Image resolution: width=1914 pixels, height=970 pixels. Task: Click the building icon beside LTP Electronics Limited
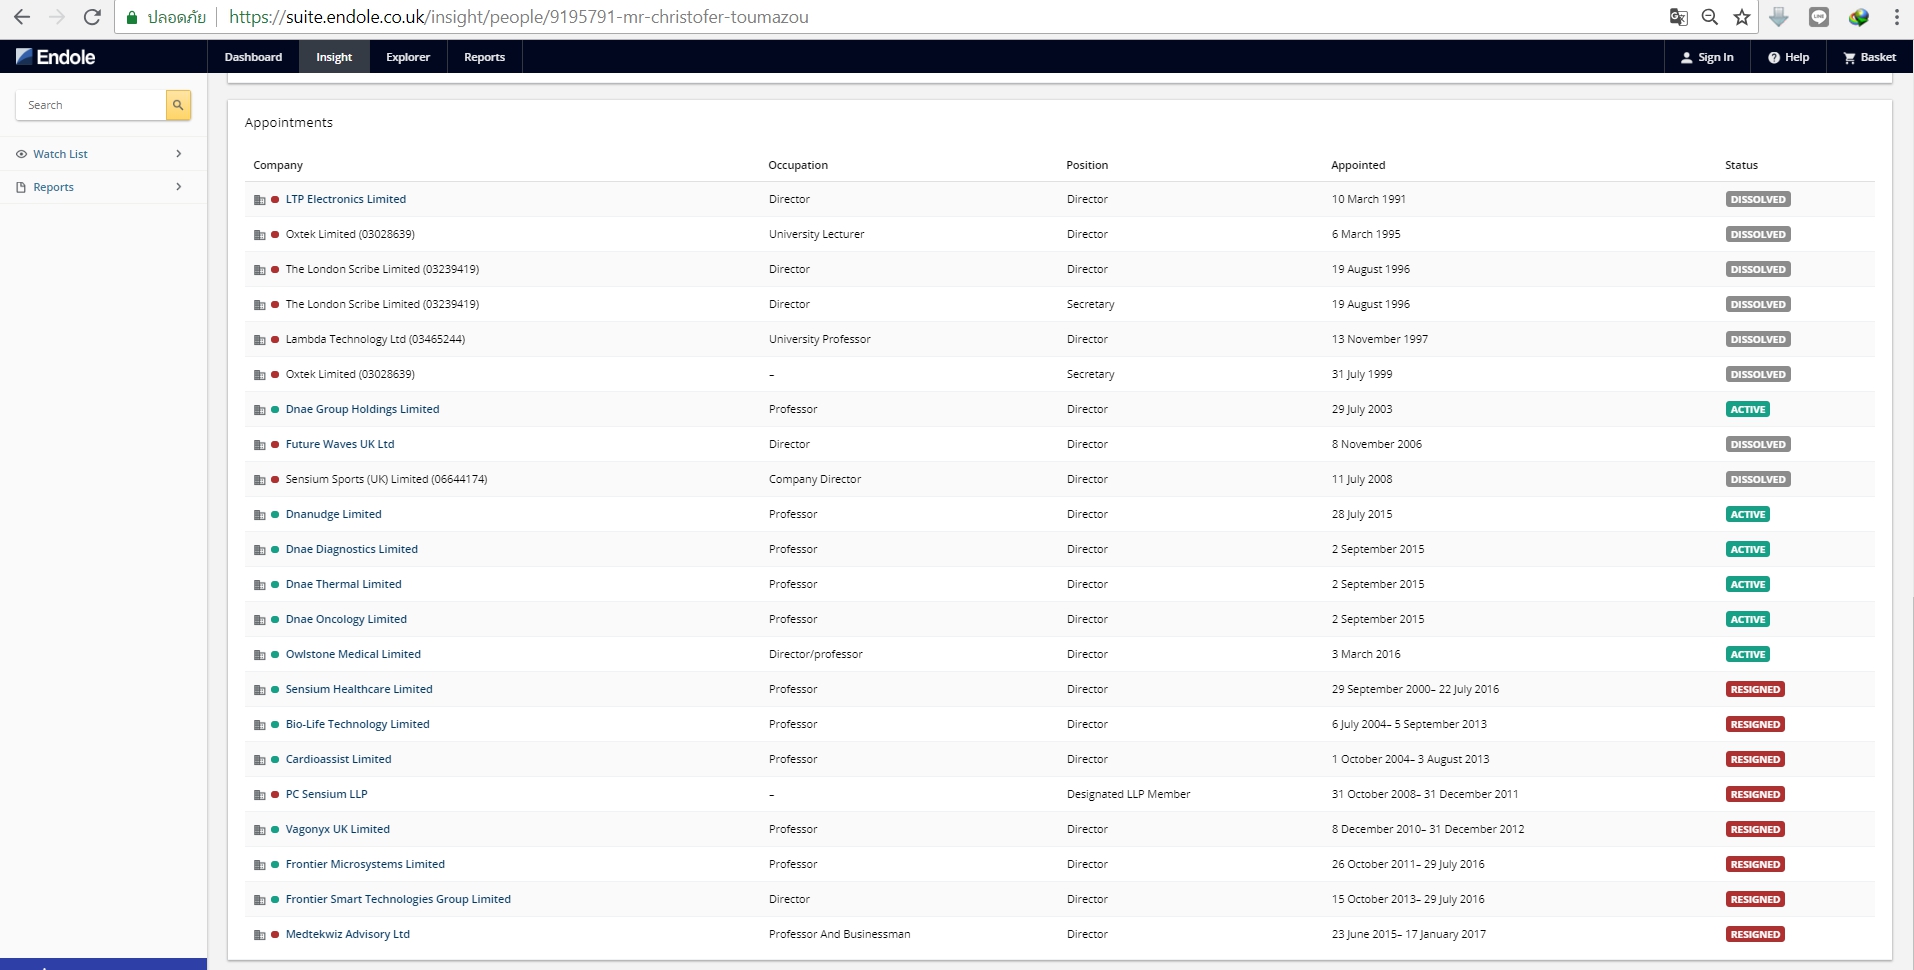coord(259,200)
